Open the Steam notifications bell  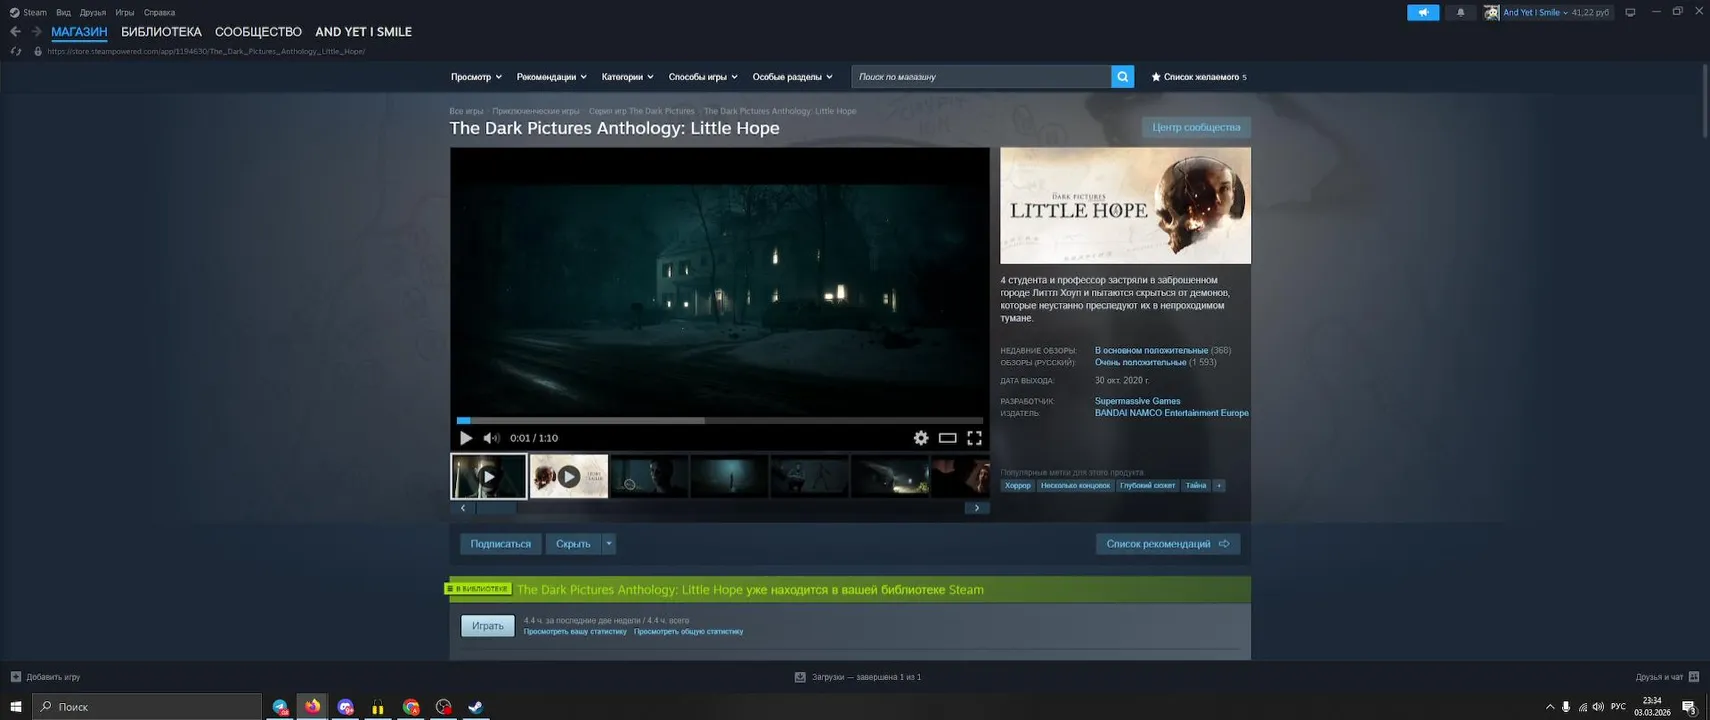pyautogui.click(x=1460, y=12)
